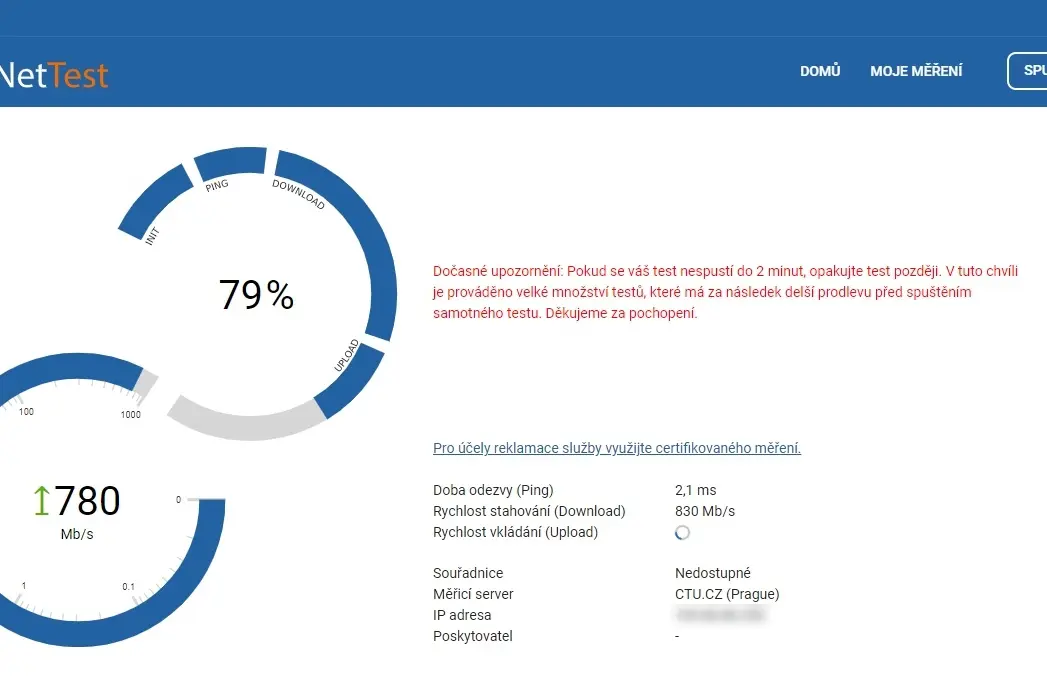Screen dimensions: 1047x698
Task: Open MOJE MĚŘENÍ menu item
Action: 916,71
